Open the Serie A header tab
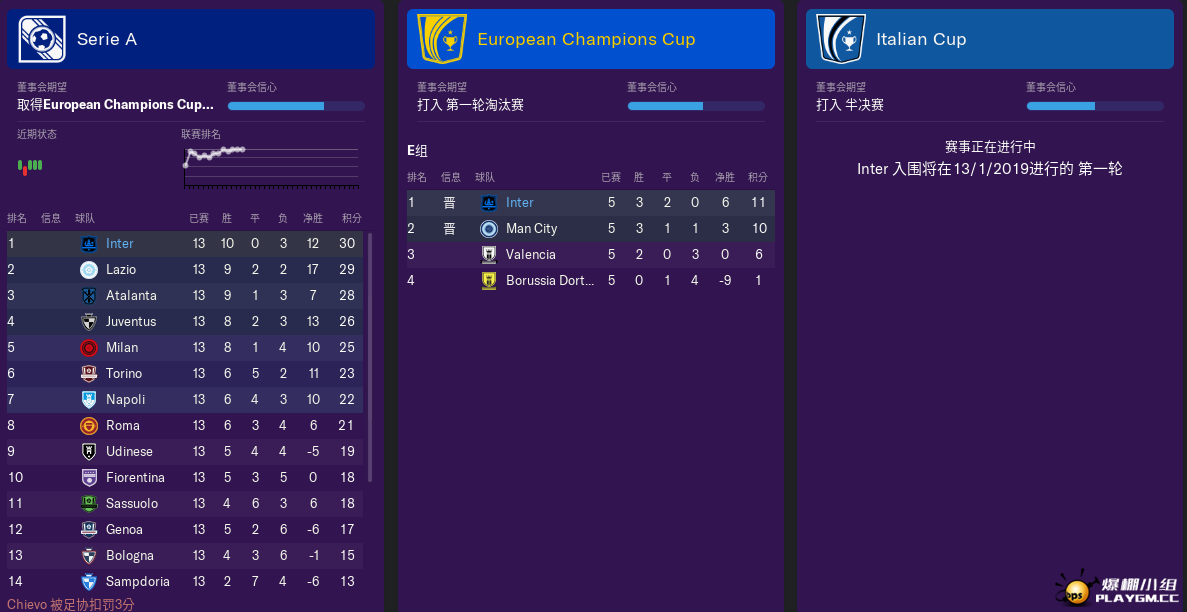 point(192,39)
